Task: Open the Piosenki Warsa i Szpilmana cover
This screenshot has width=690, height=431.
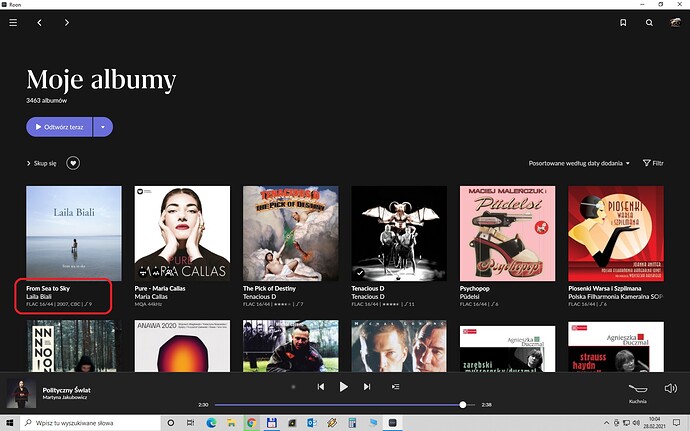Action: [x=616, y=233]
